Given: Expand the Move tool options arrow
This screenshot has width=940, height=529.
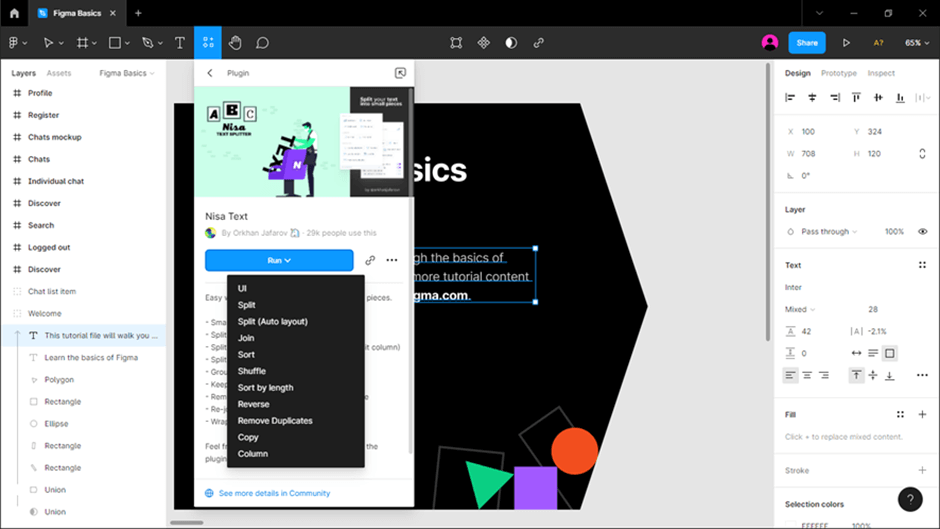Looking at the screenshot, I should click(61, 43).
